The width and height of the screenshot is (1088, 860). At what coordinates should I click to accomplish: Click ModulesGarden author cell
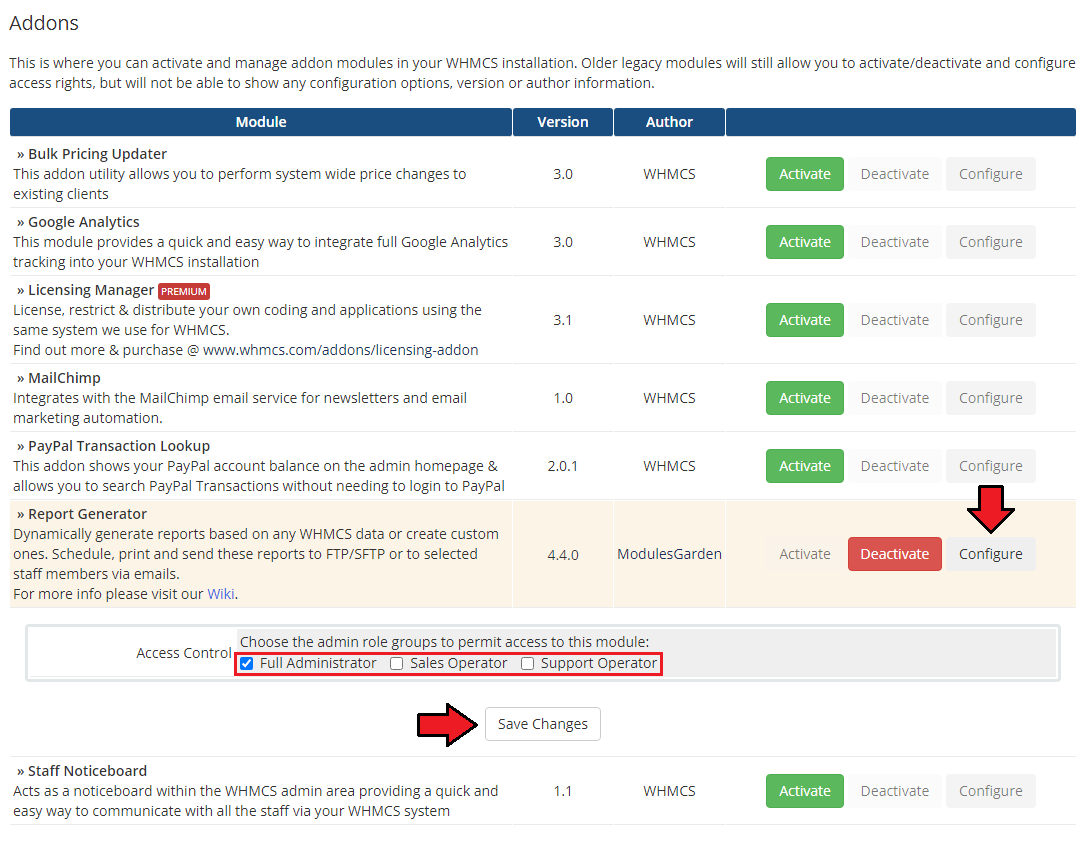coord(669,554)
